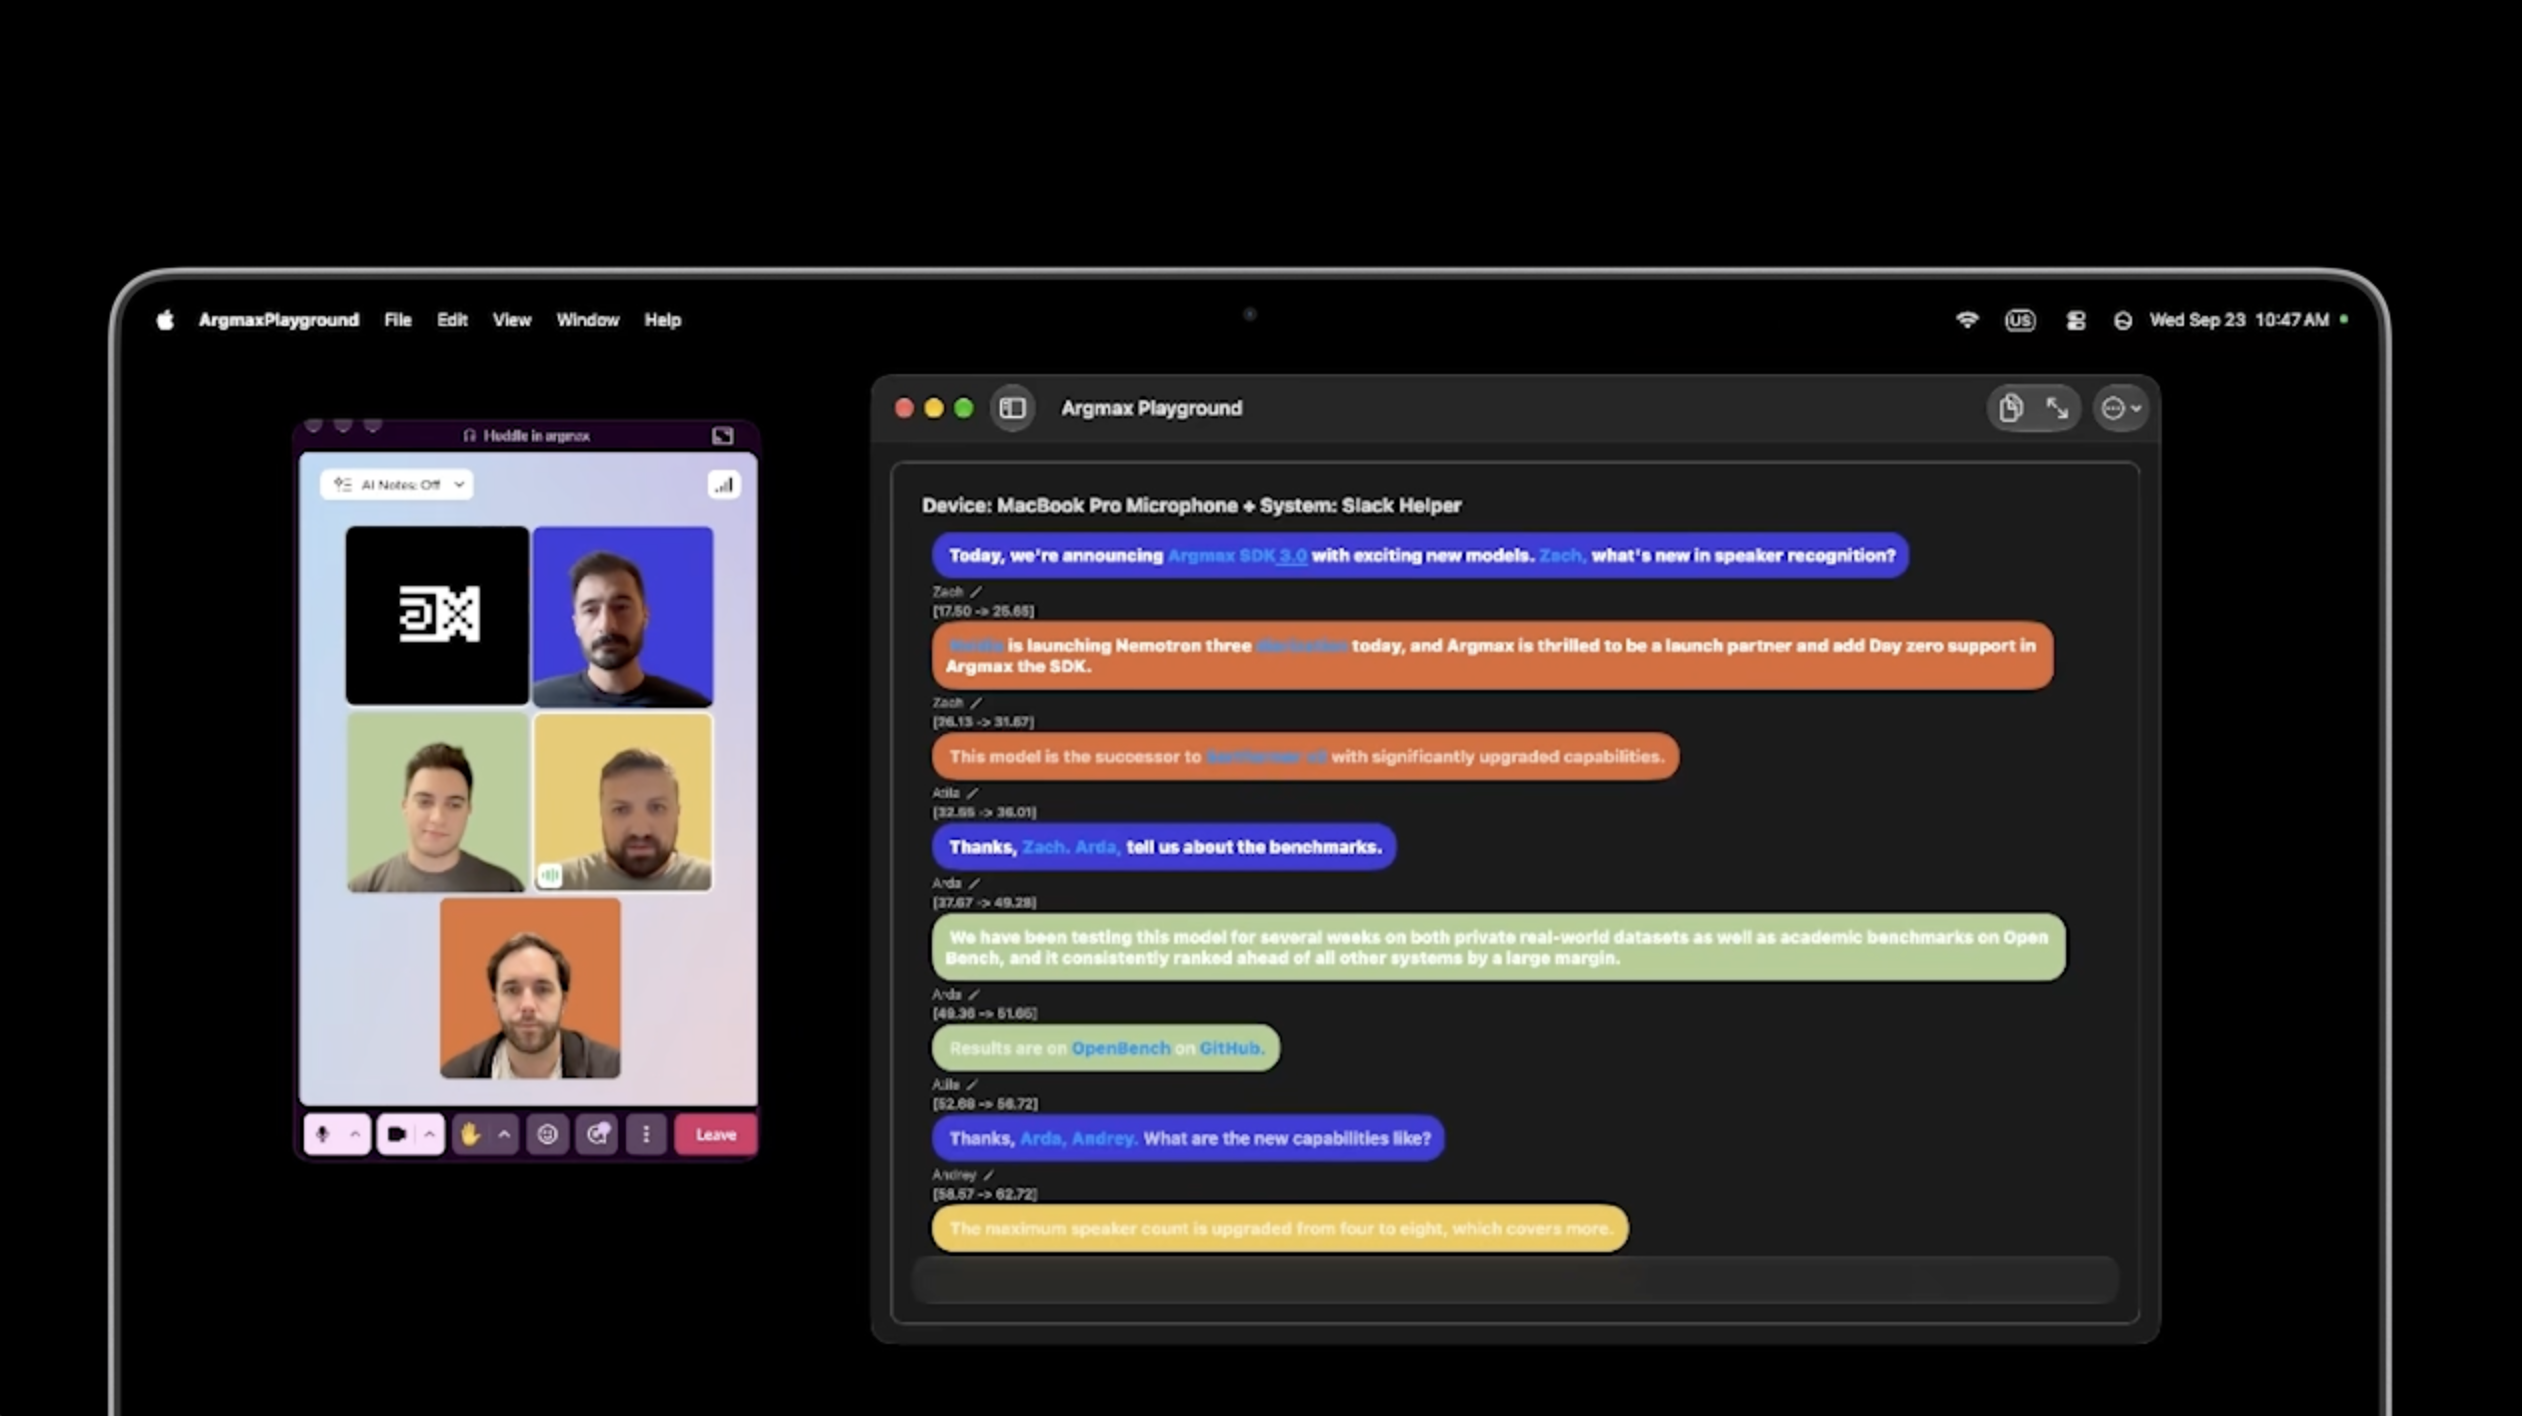Click the edit pencil beside Arda at 49.36
Screen dimensions: 2522x1416
(x=974, y=994)
